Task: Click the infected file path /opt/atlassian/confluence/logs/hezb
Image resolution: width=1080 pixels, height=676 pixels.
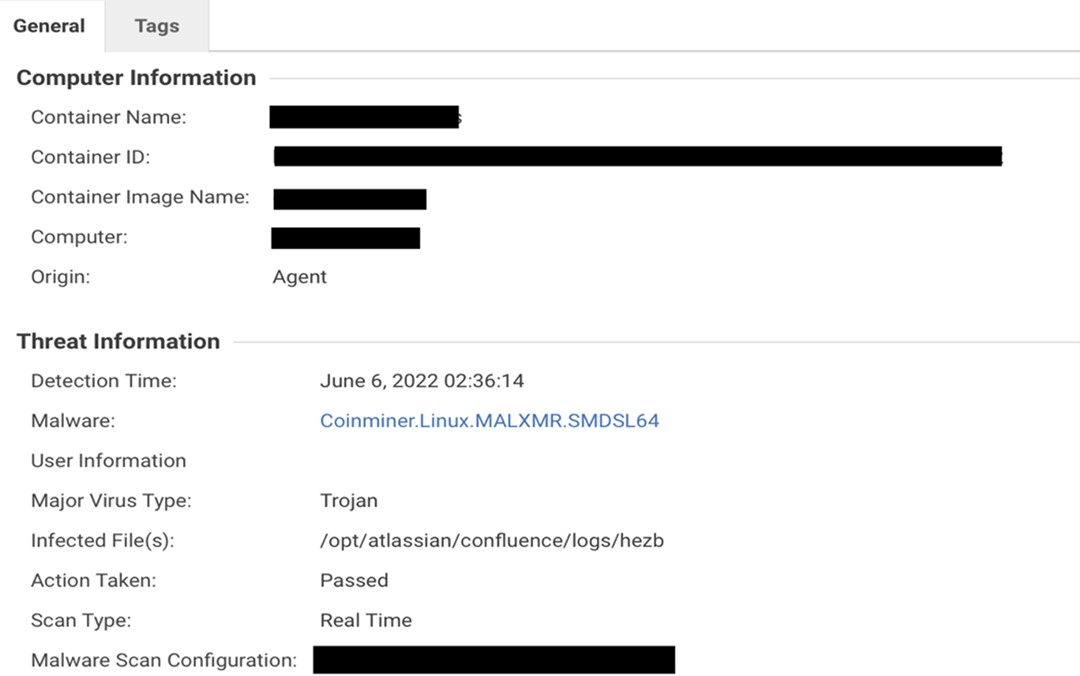Action: coord(491,541)
